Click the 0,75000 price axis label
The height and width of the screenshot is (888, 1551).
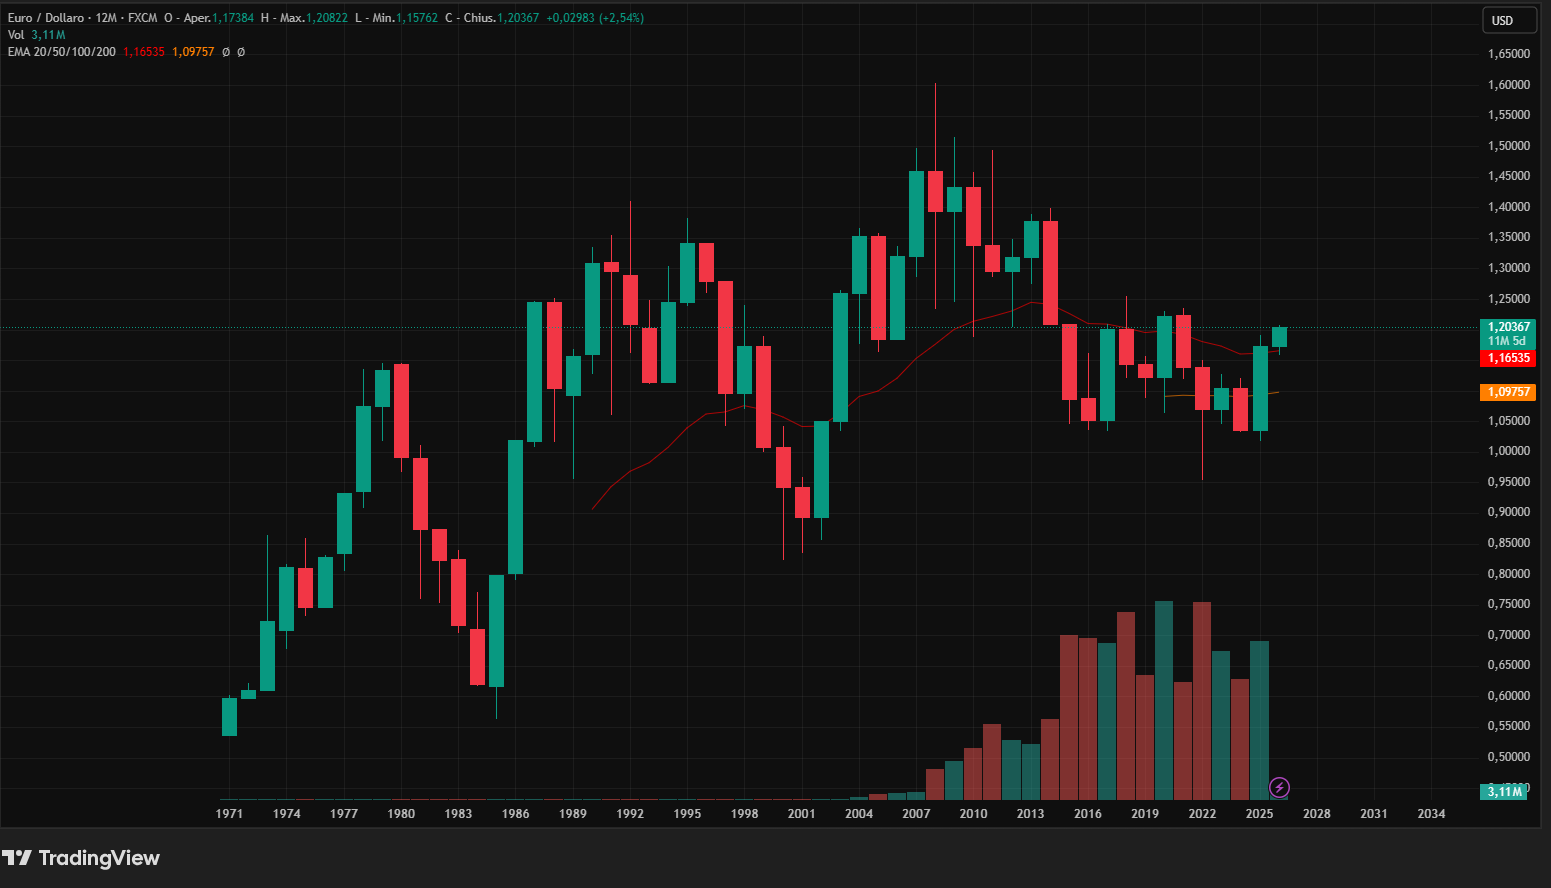[x=1509, y=604]
